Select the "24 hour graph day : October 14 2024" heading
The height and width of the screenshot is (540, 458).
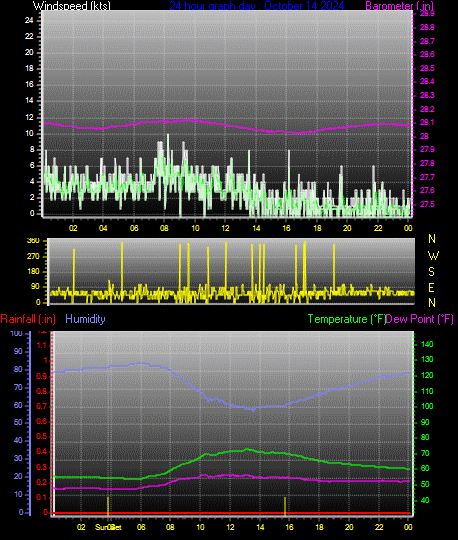(257, 5)
